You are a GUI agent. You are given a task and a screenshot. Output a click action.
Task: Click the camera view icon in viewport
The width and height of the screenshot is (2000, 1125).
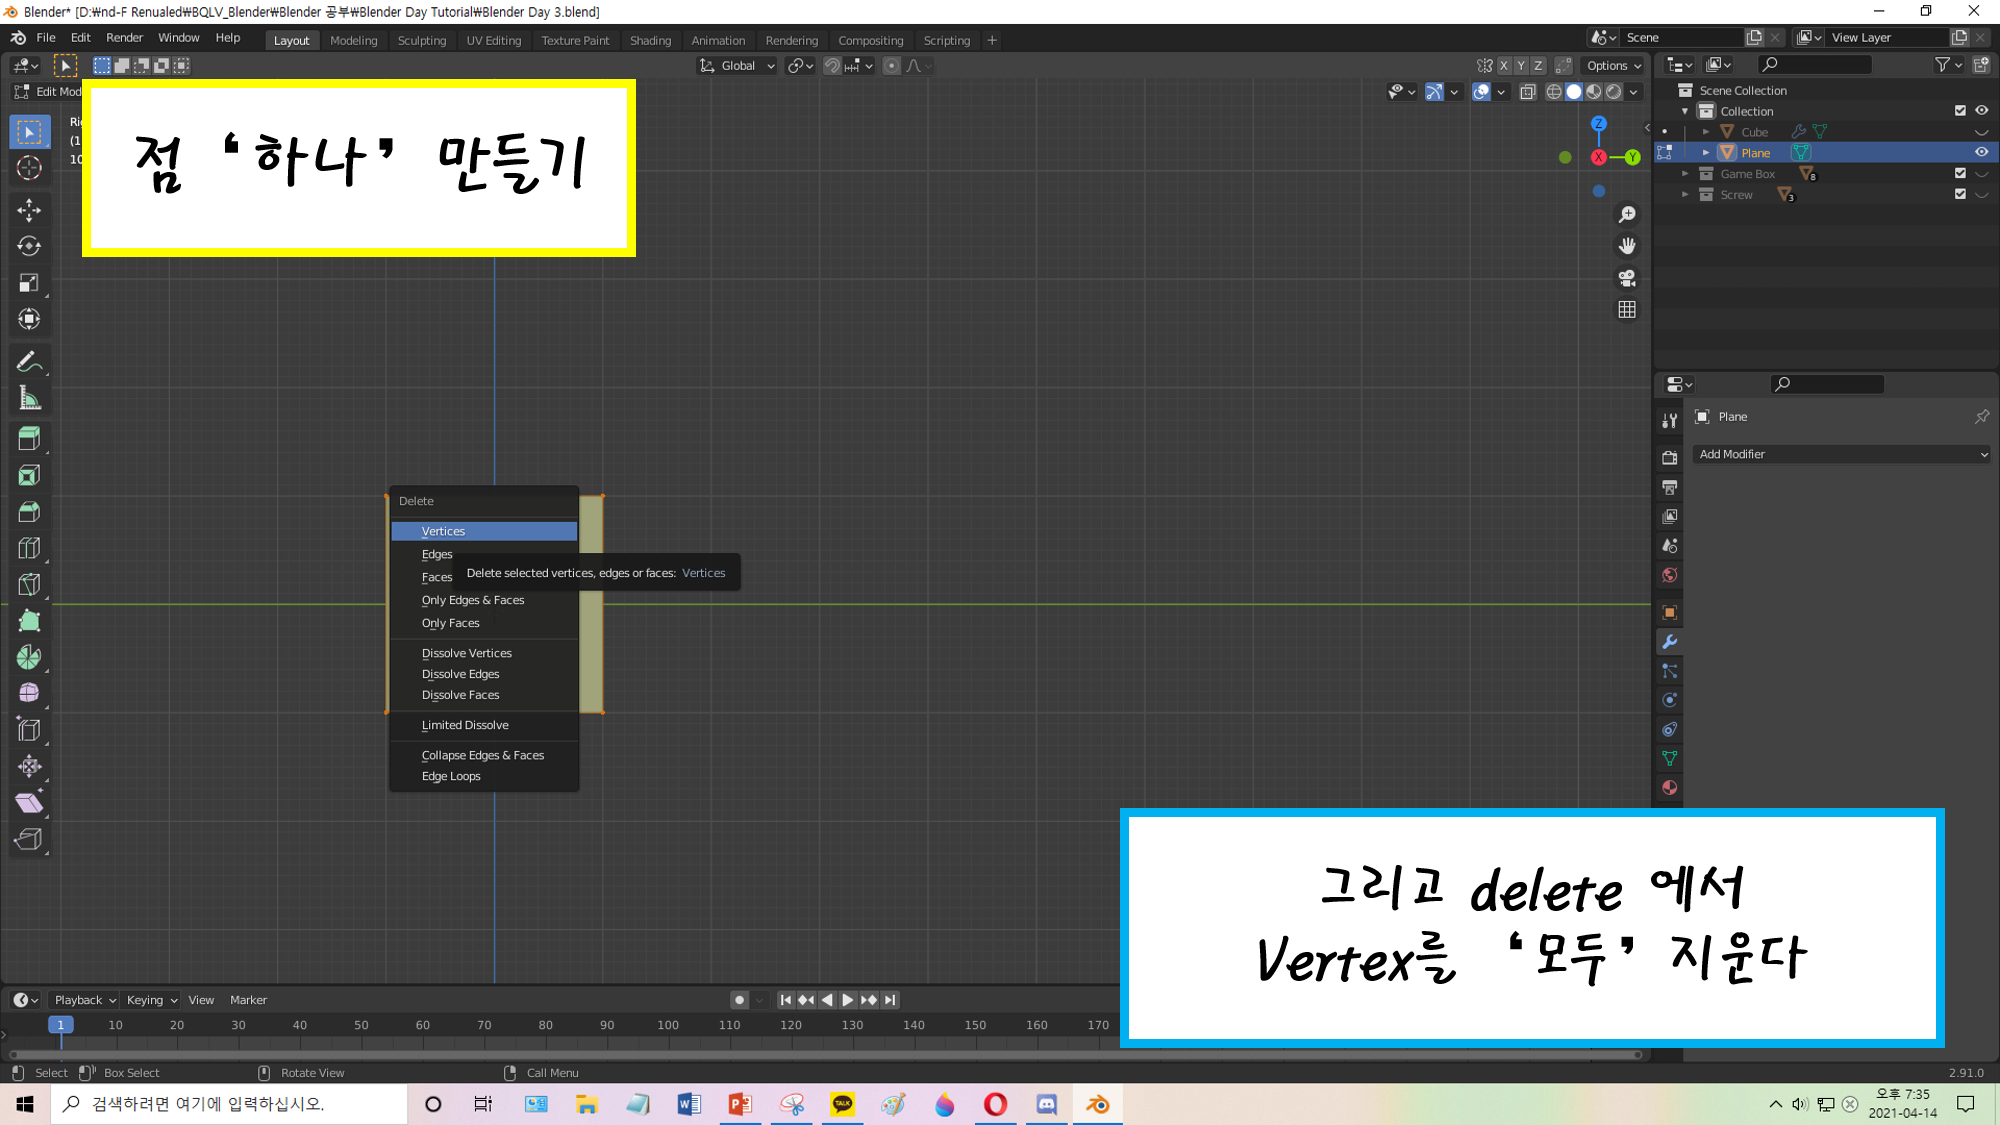(x=1627, y=278)
